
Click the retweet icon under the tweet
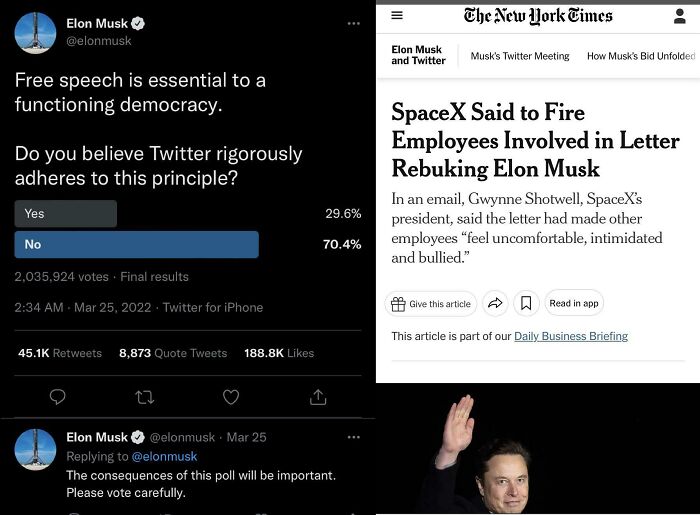144,397
